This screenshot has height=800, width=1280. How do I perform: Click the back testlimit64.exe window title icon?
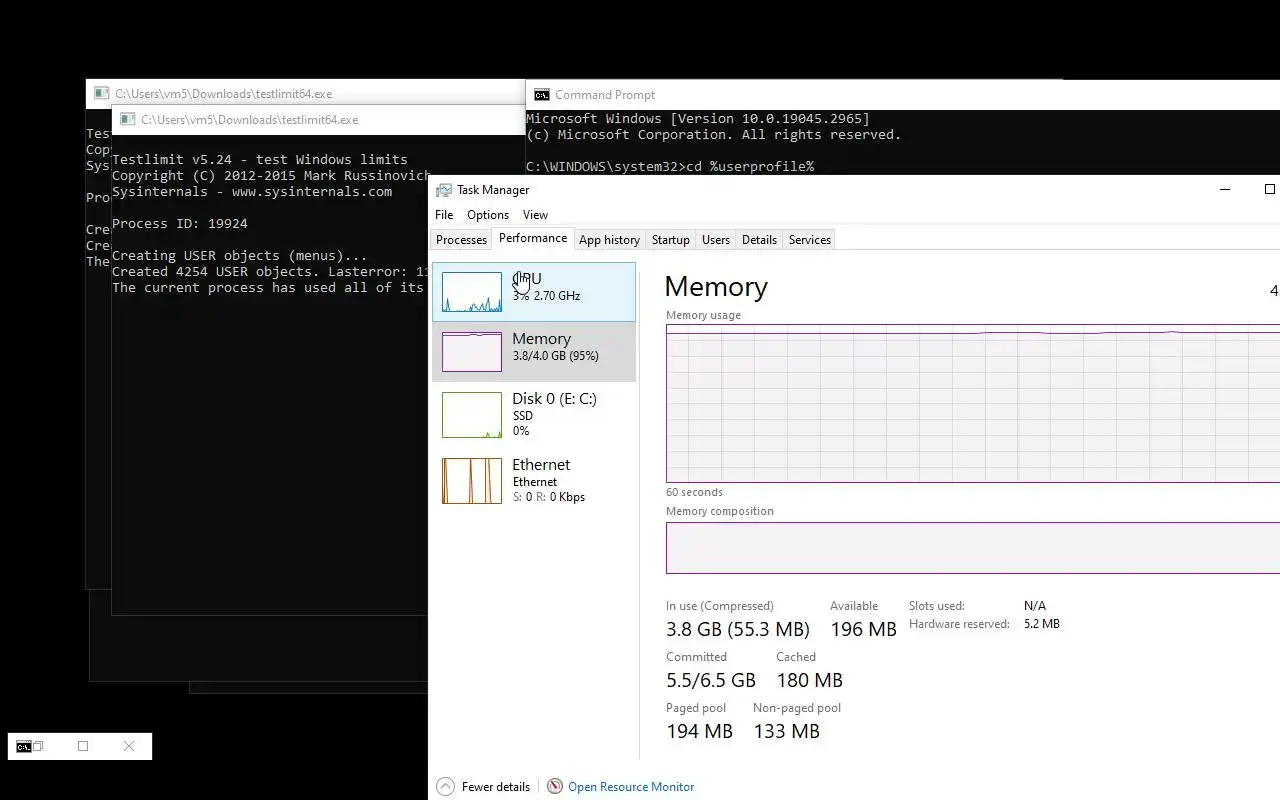point(101,94)
